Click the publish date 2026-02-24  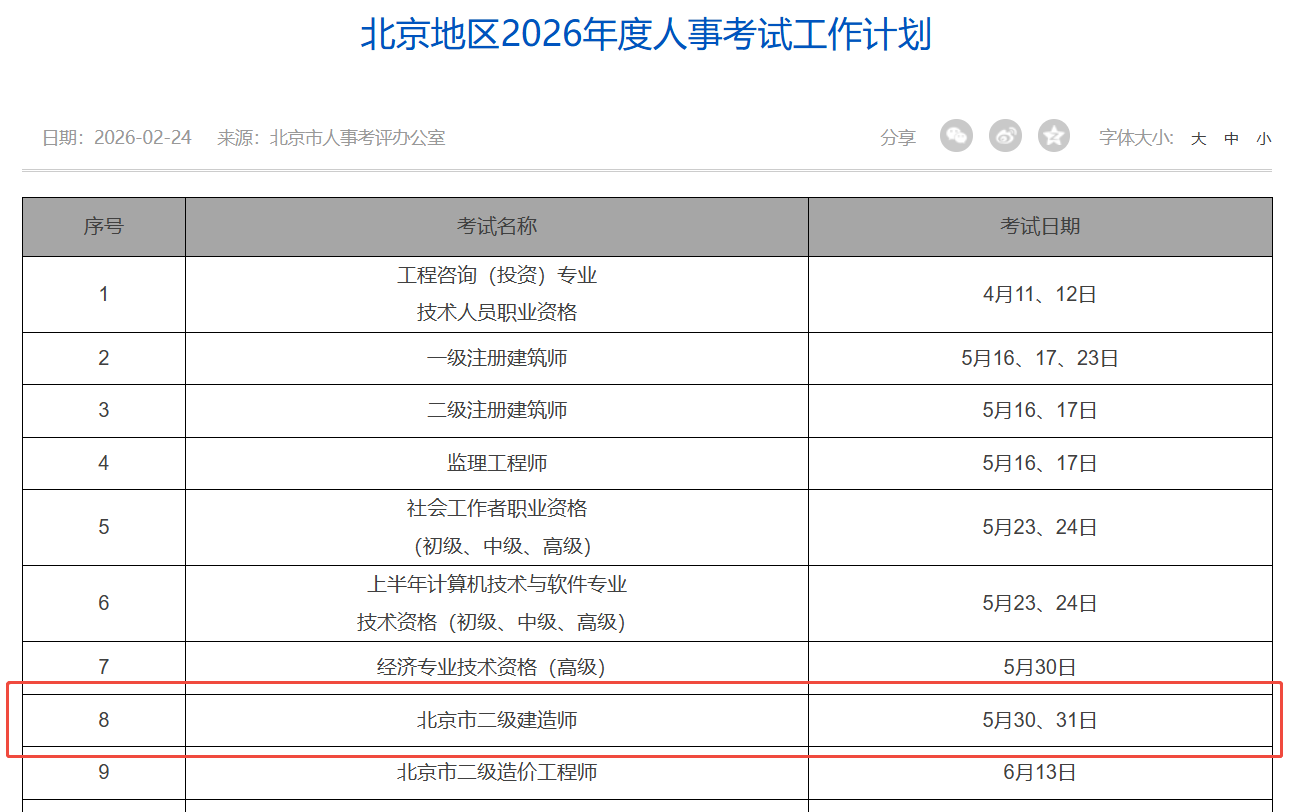click(142, 138)
